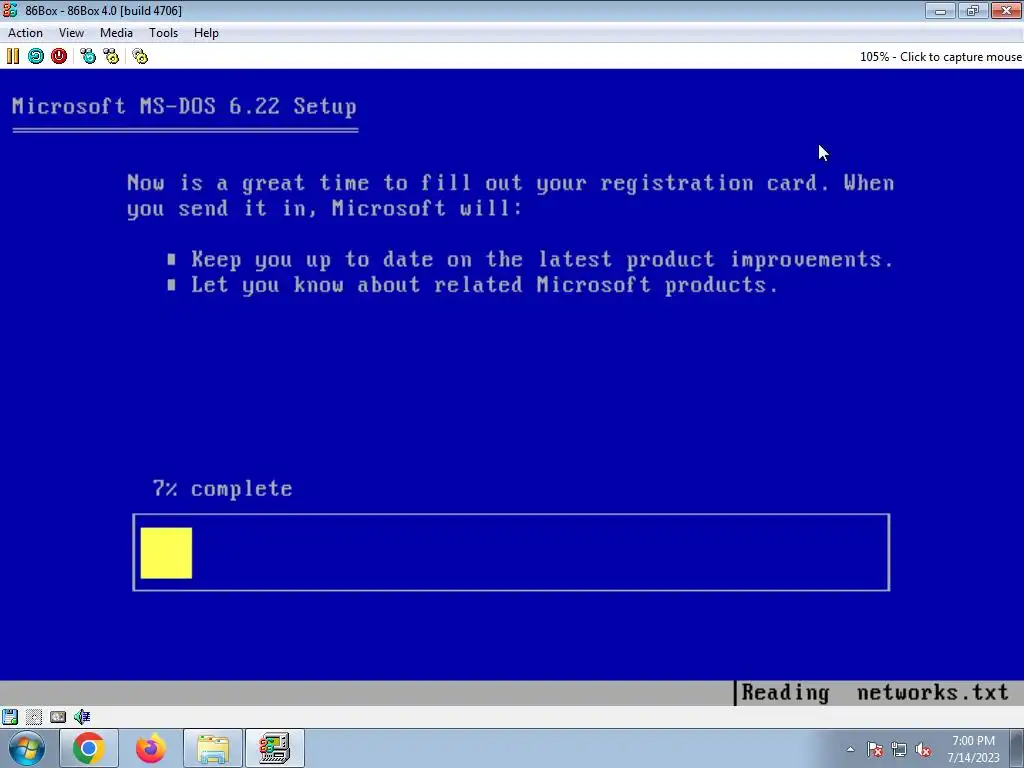
Task: Open the clock showing 7:00 PM
Action: pyautogui.click(x=973, y=749)
